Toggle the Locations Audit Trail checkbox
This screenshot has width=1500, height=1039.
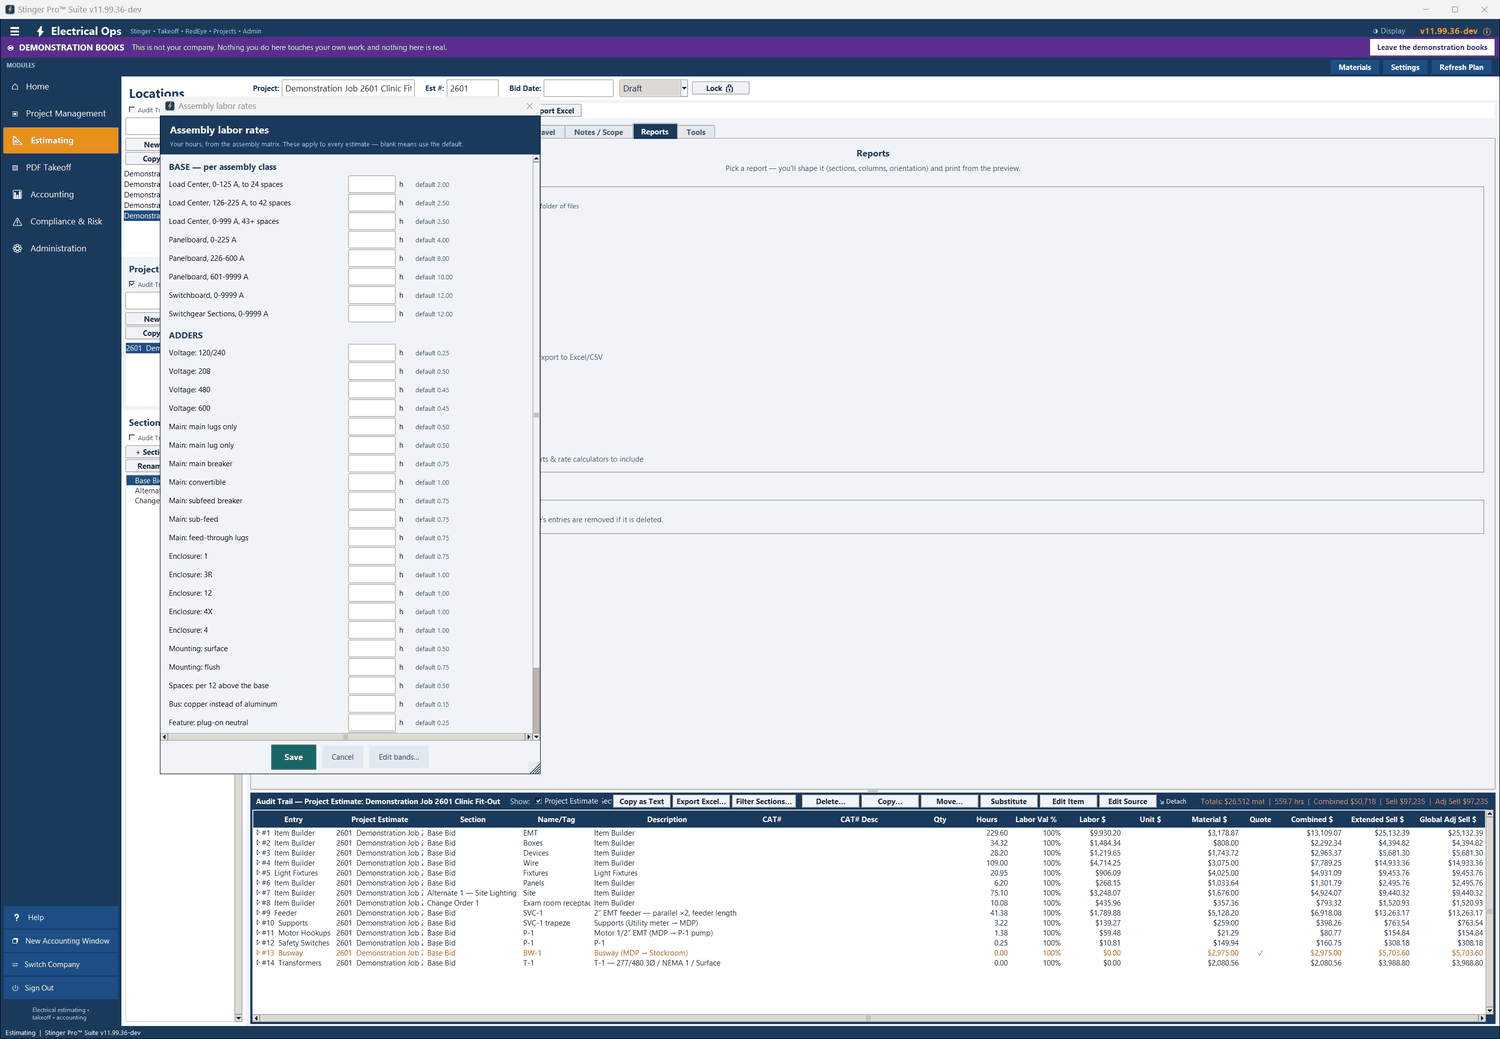132,110
